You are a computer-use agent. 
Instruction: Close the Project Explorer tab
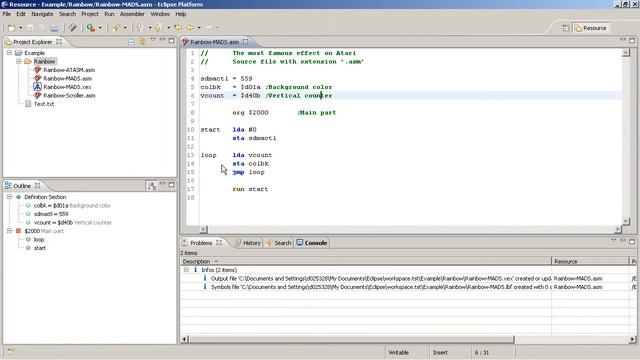59,42
